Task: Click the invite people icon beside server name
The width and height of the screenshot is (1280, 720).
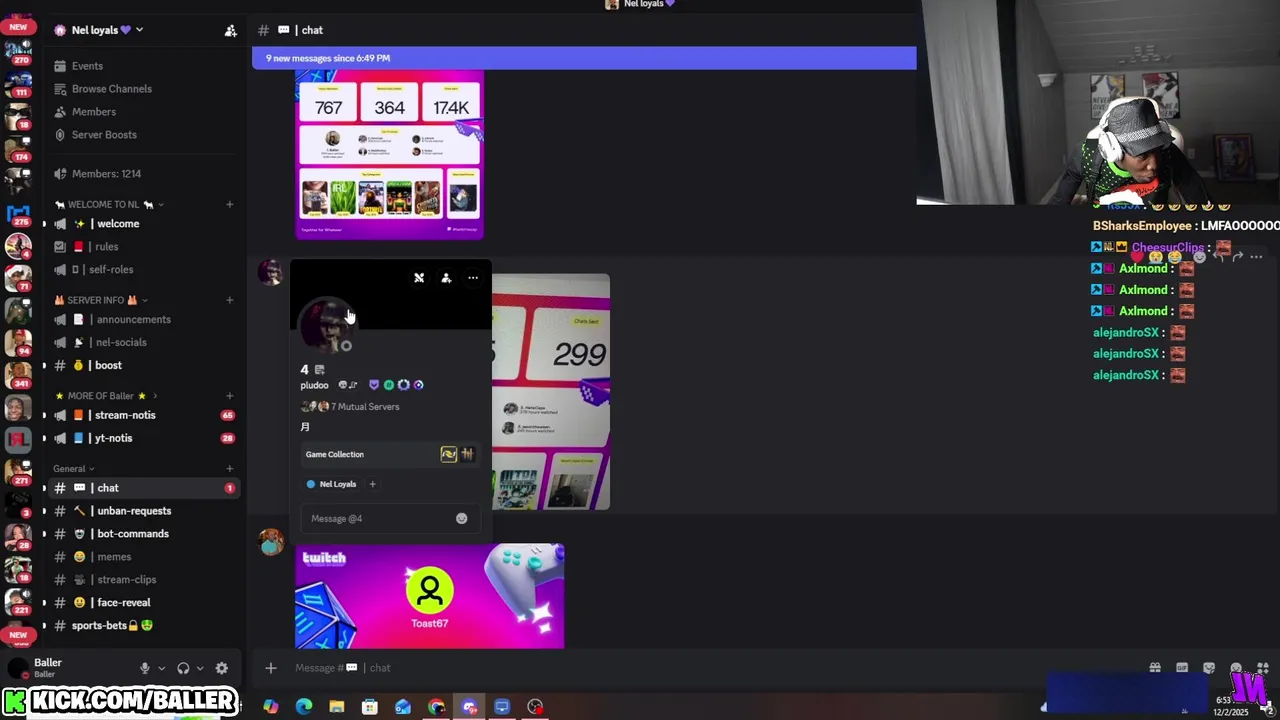Action: (231, 30)
